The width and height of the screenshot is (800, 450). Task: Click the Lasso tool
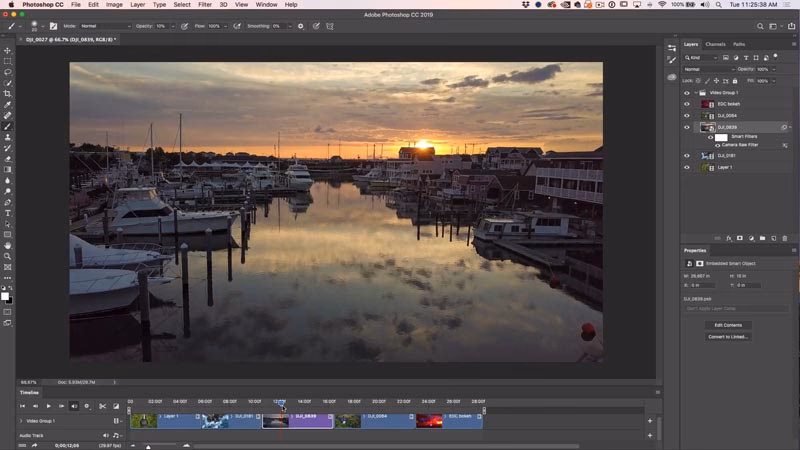[x=8, y=72]
